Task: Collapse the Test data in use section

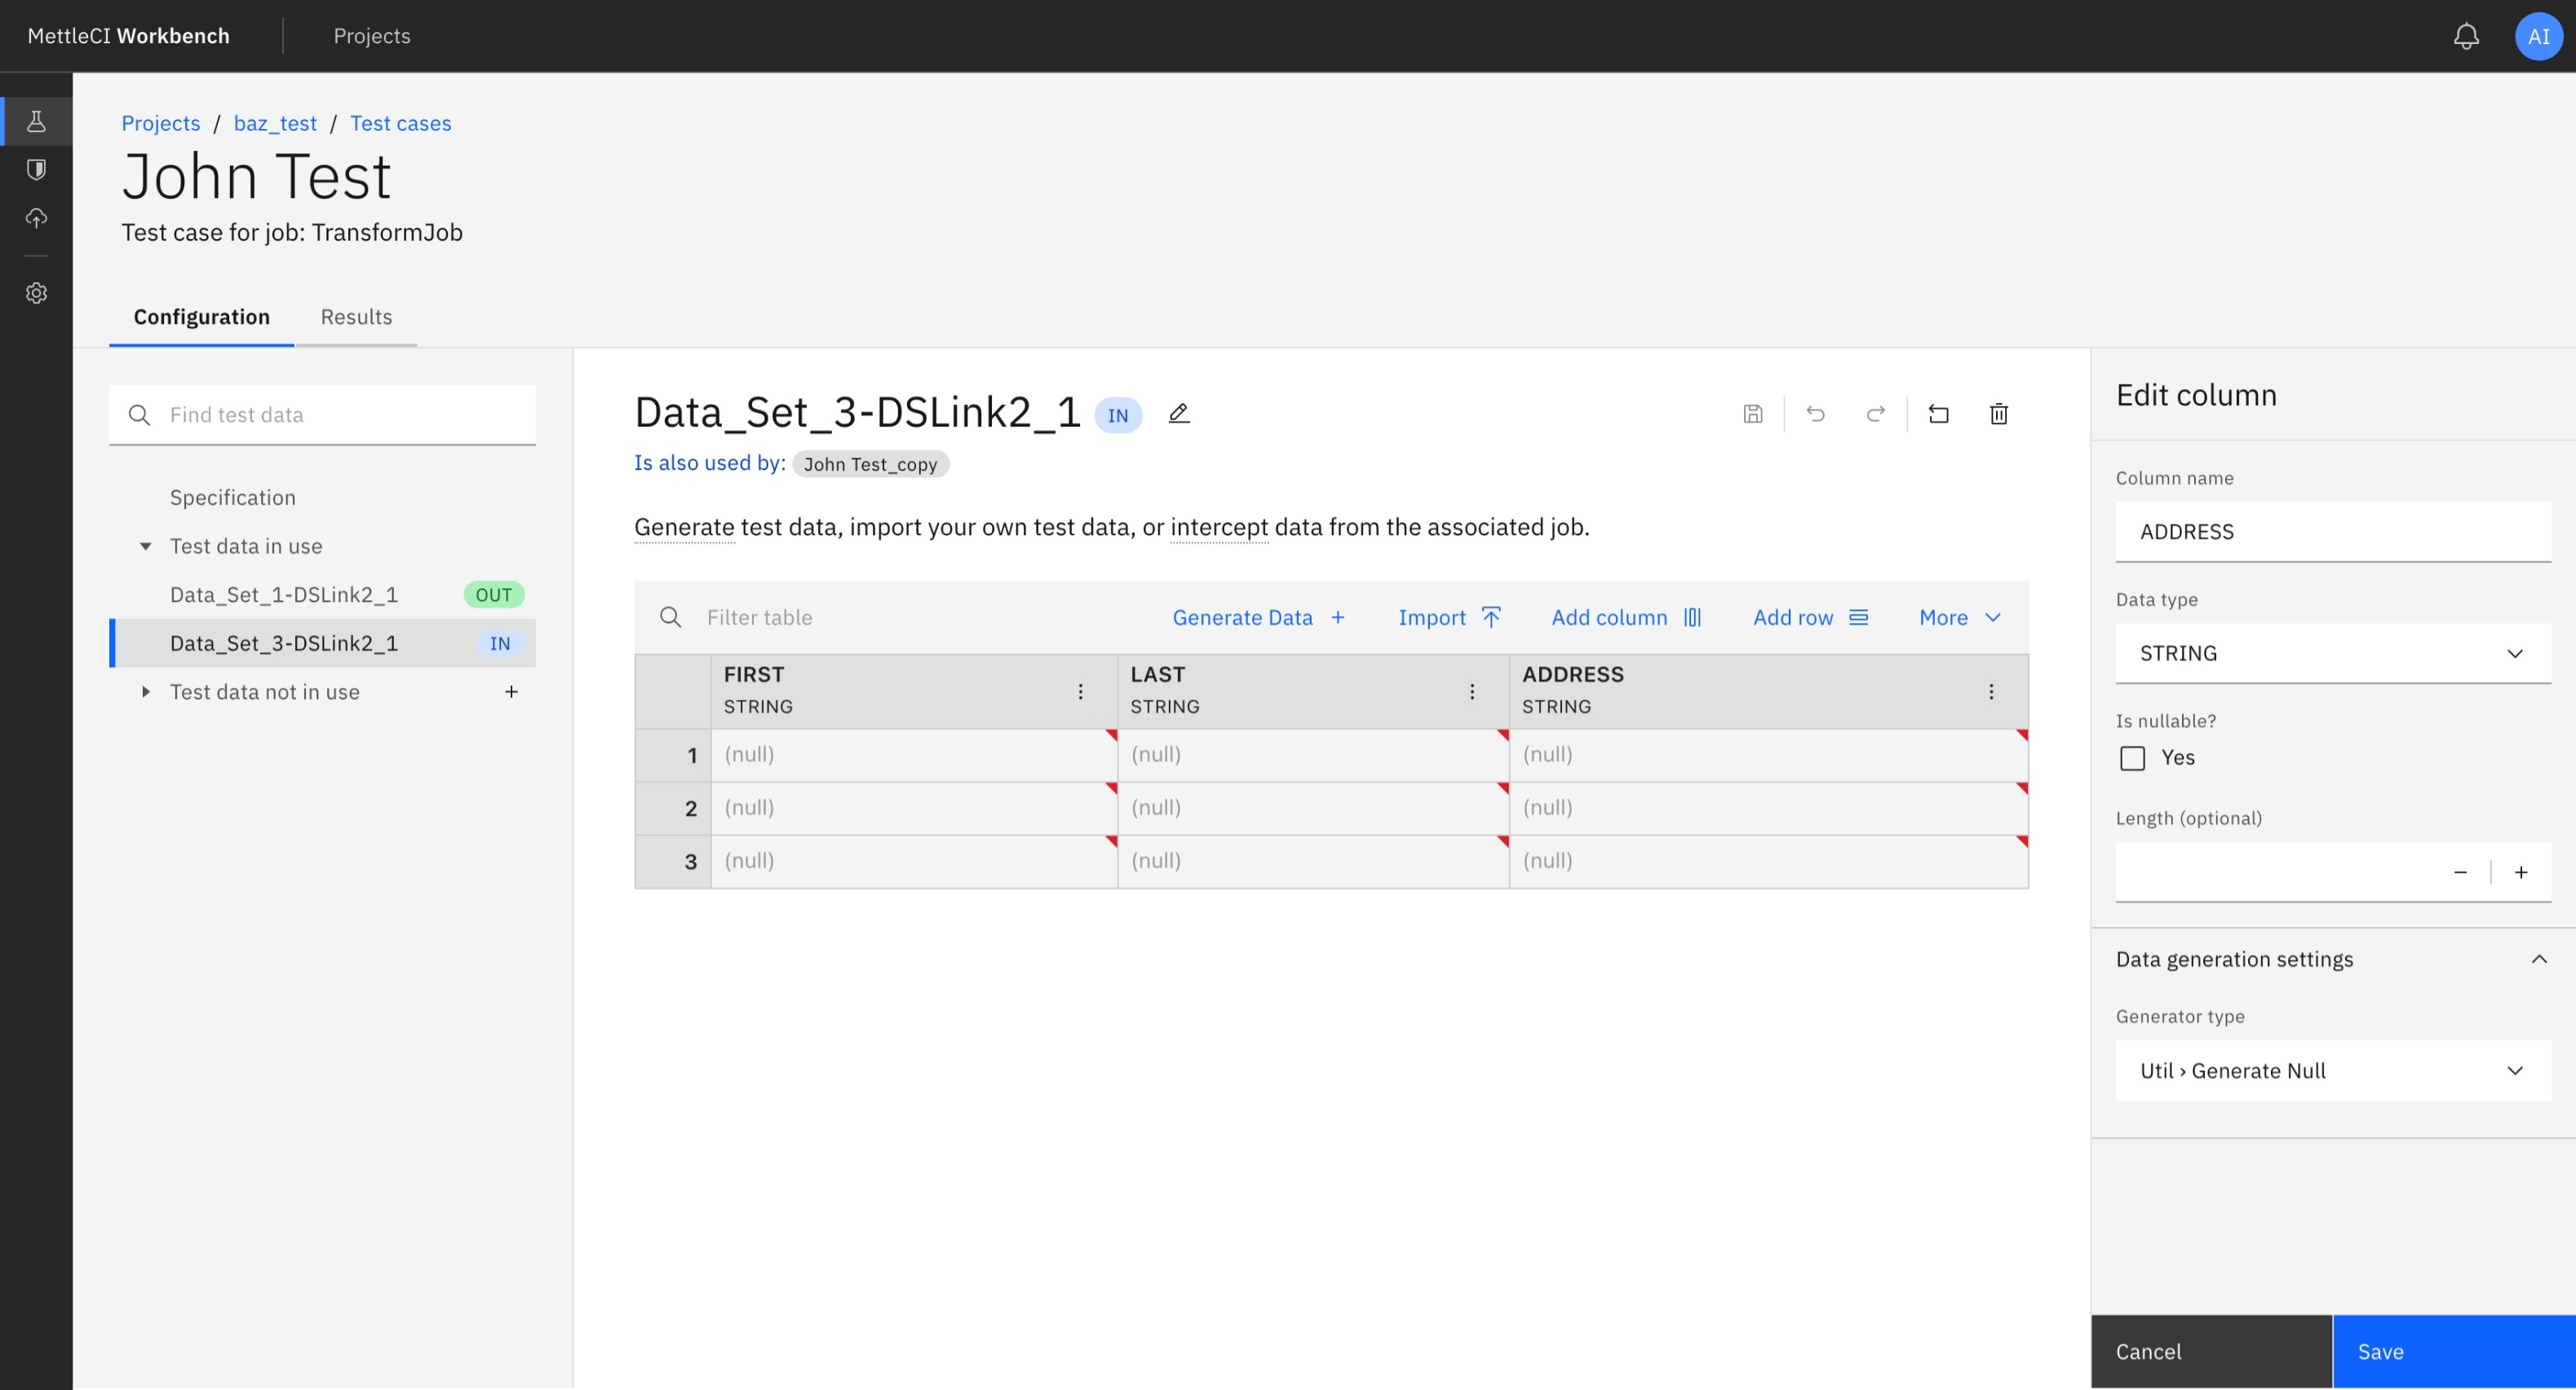Action: [146, 546]
